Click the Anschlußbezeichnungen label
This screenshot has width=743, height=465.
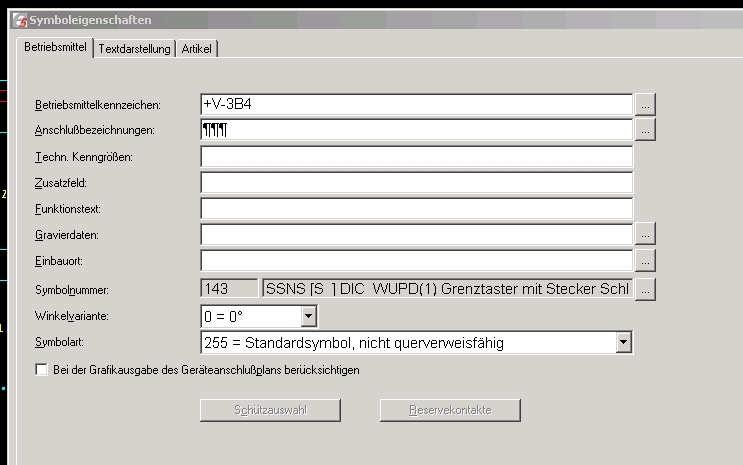point(95,130)
